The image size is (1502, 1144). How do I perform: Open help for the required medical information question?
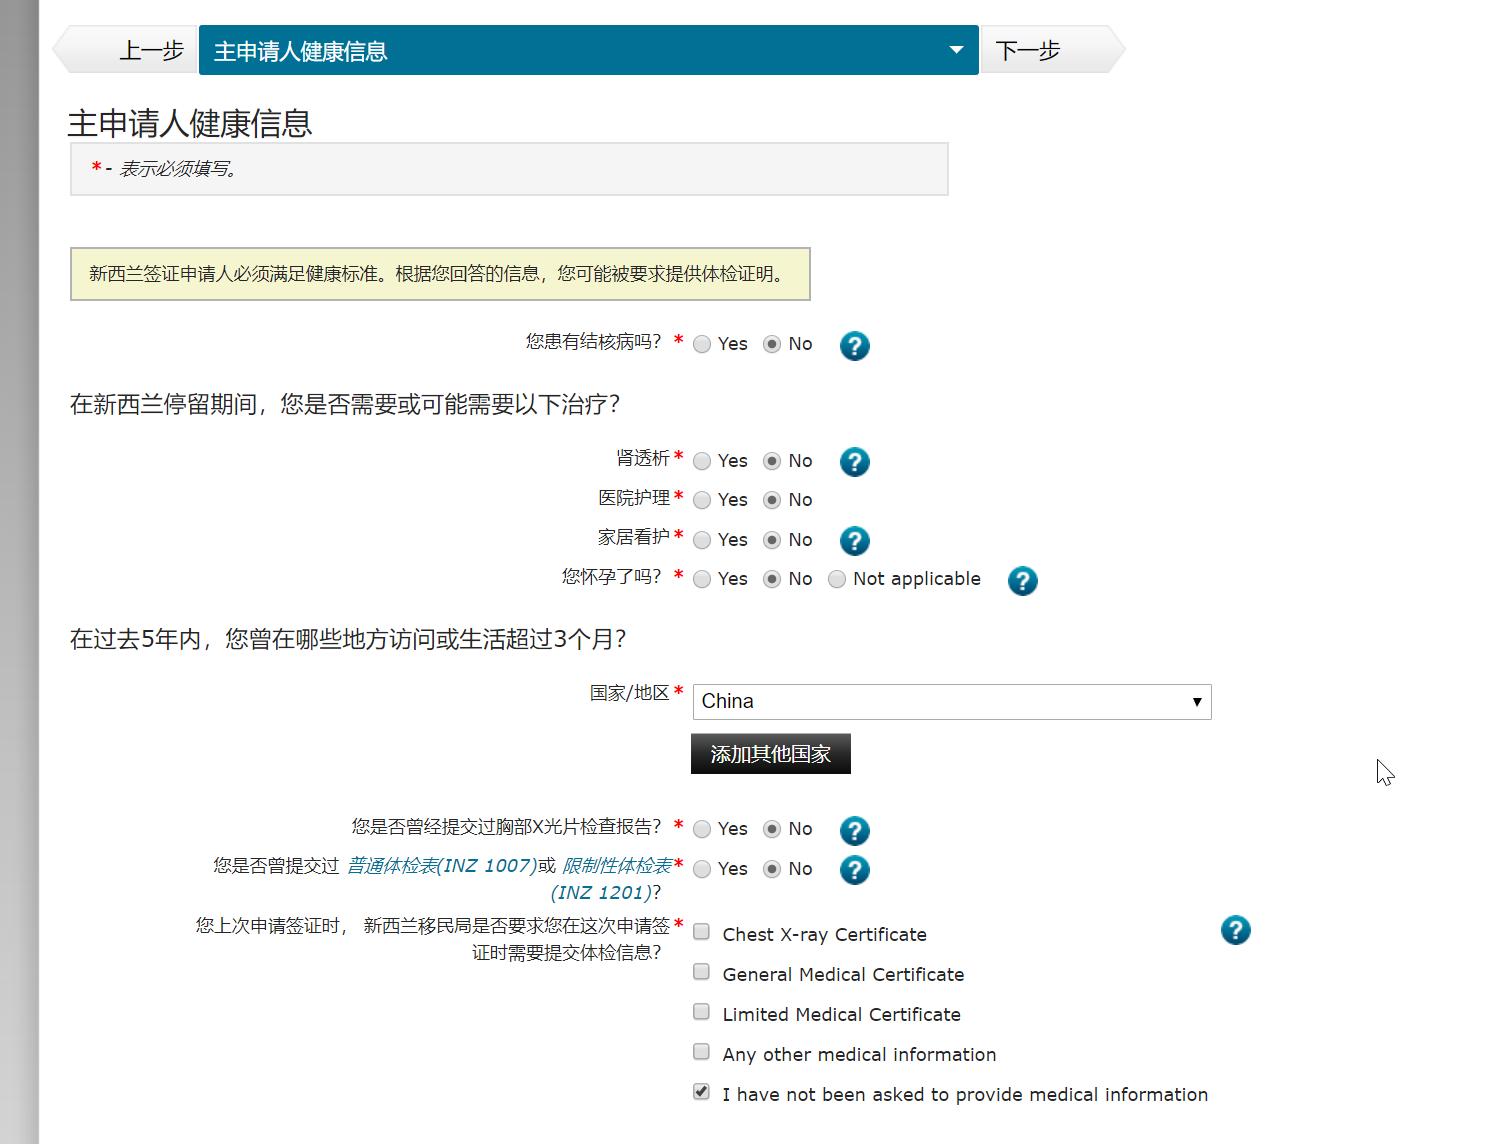point(1235,930)
